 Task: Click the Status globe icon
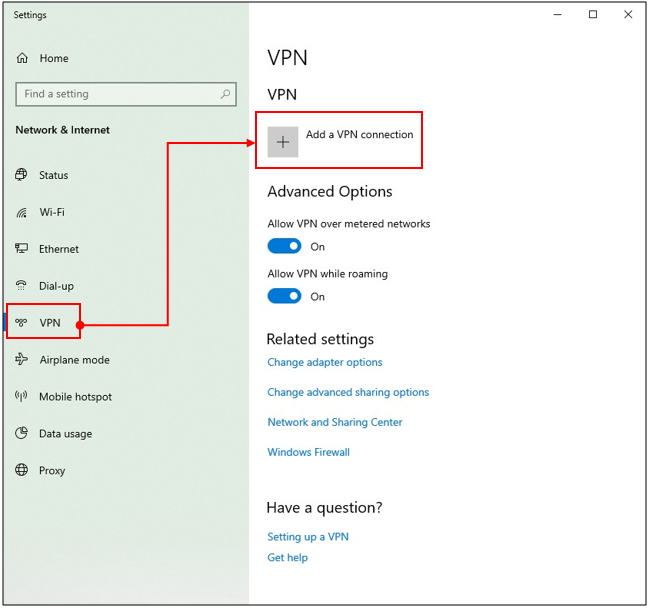21,175
